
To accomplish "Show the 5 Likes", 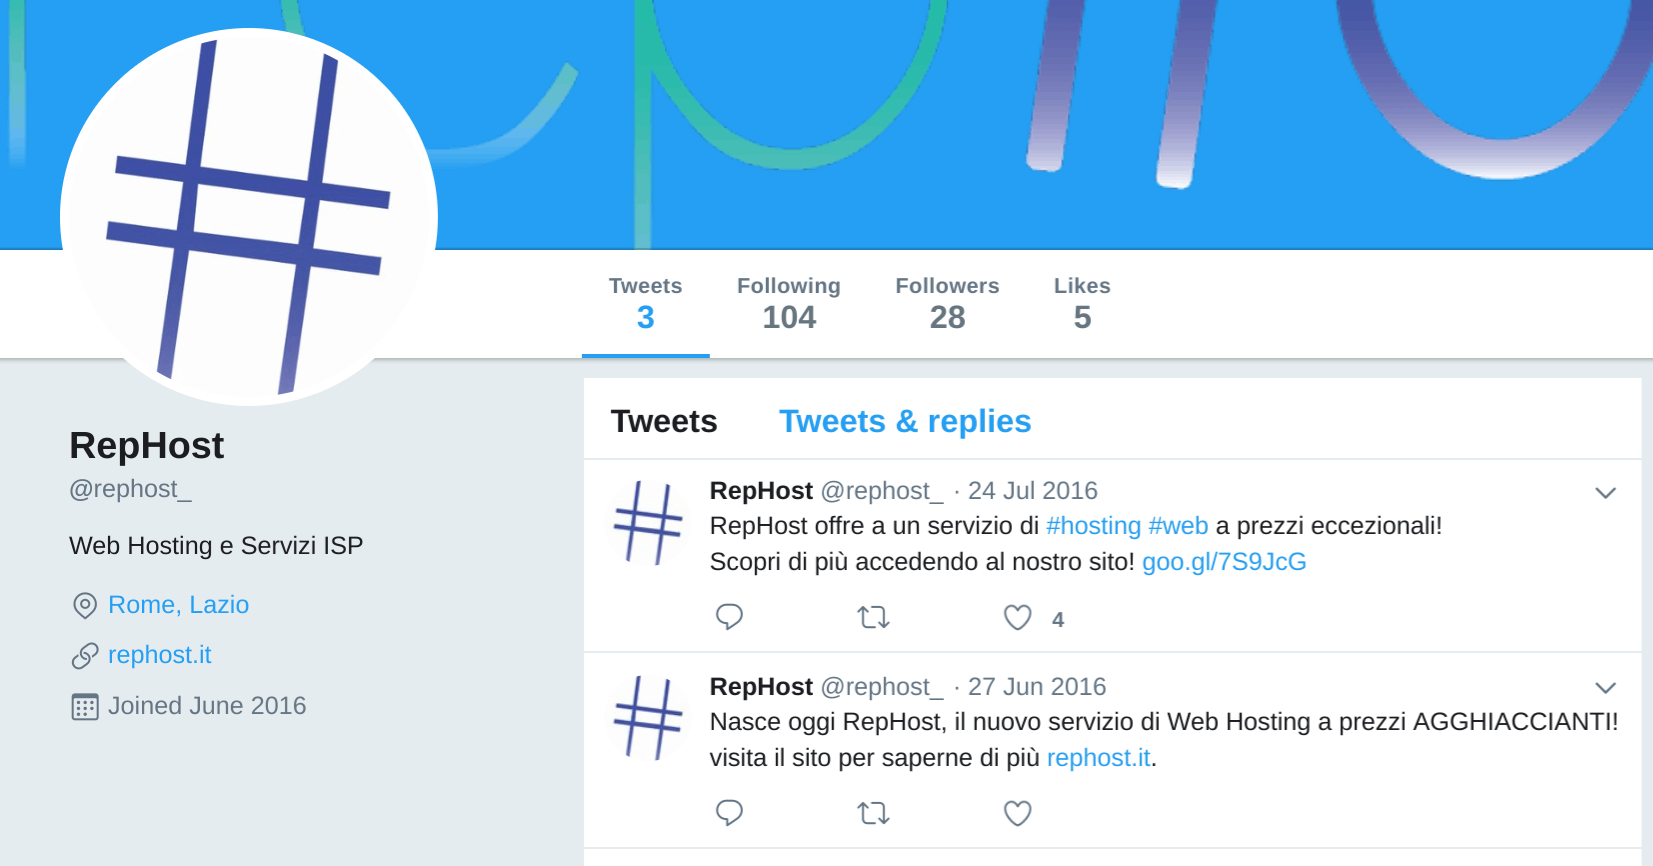I will (x=1082, y=303).
